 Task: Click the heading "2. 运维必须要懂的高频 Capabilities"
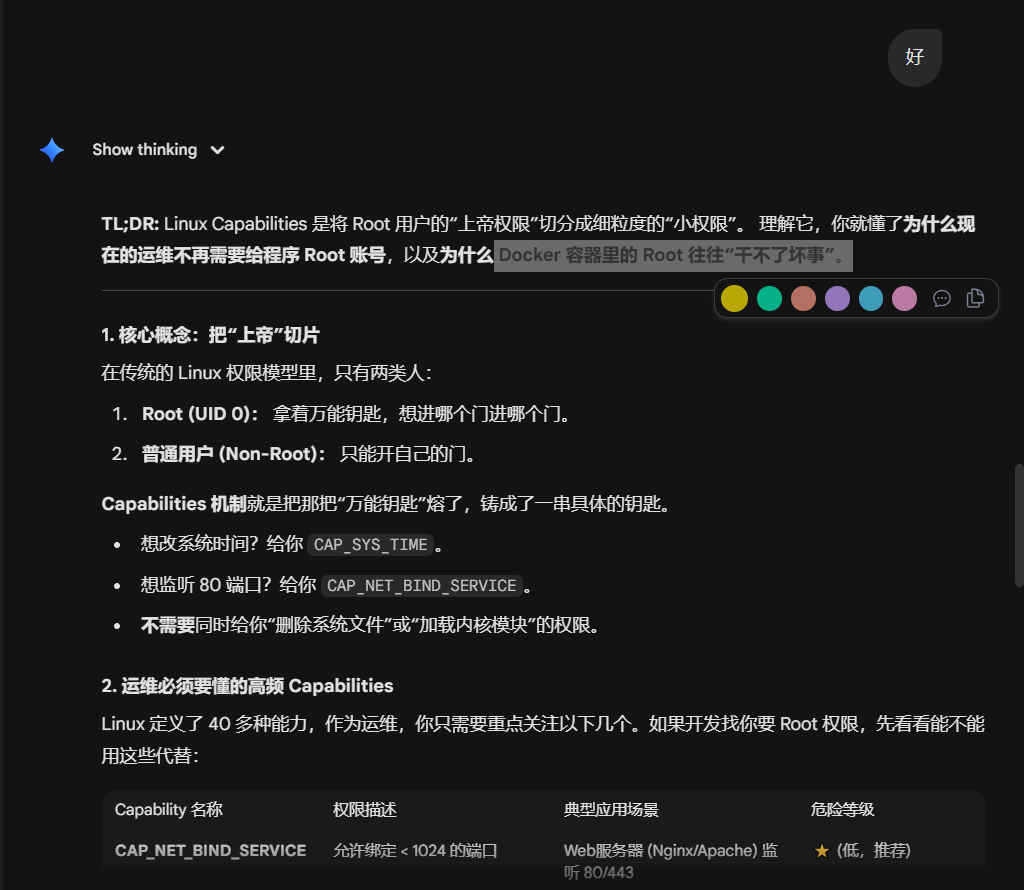[247, 686]
